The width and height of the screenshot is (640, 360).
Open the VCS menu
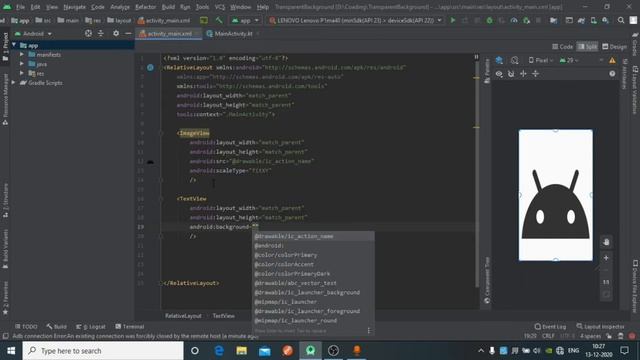pyautogui.click(x=220, y=7)
